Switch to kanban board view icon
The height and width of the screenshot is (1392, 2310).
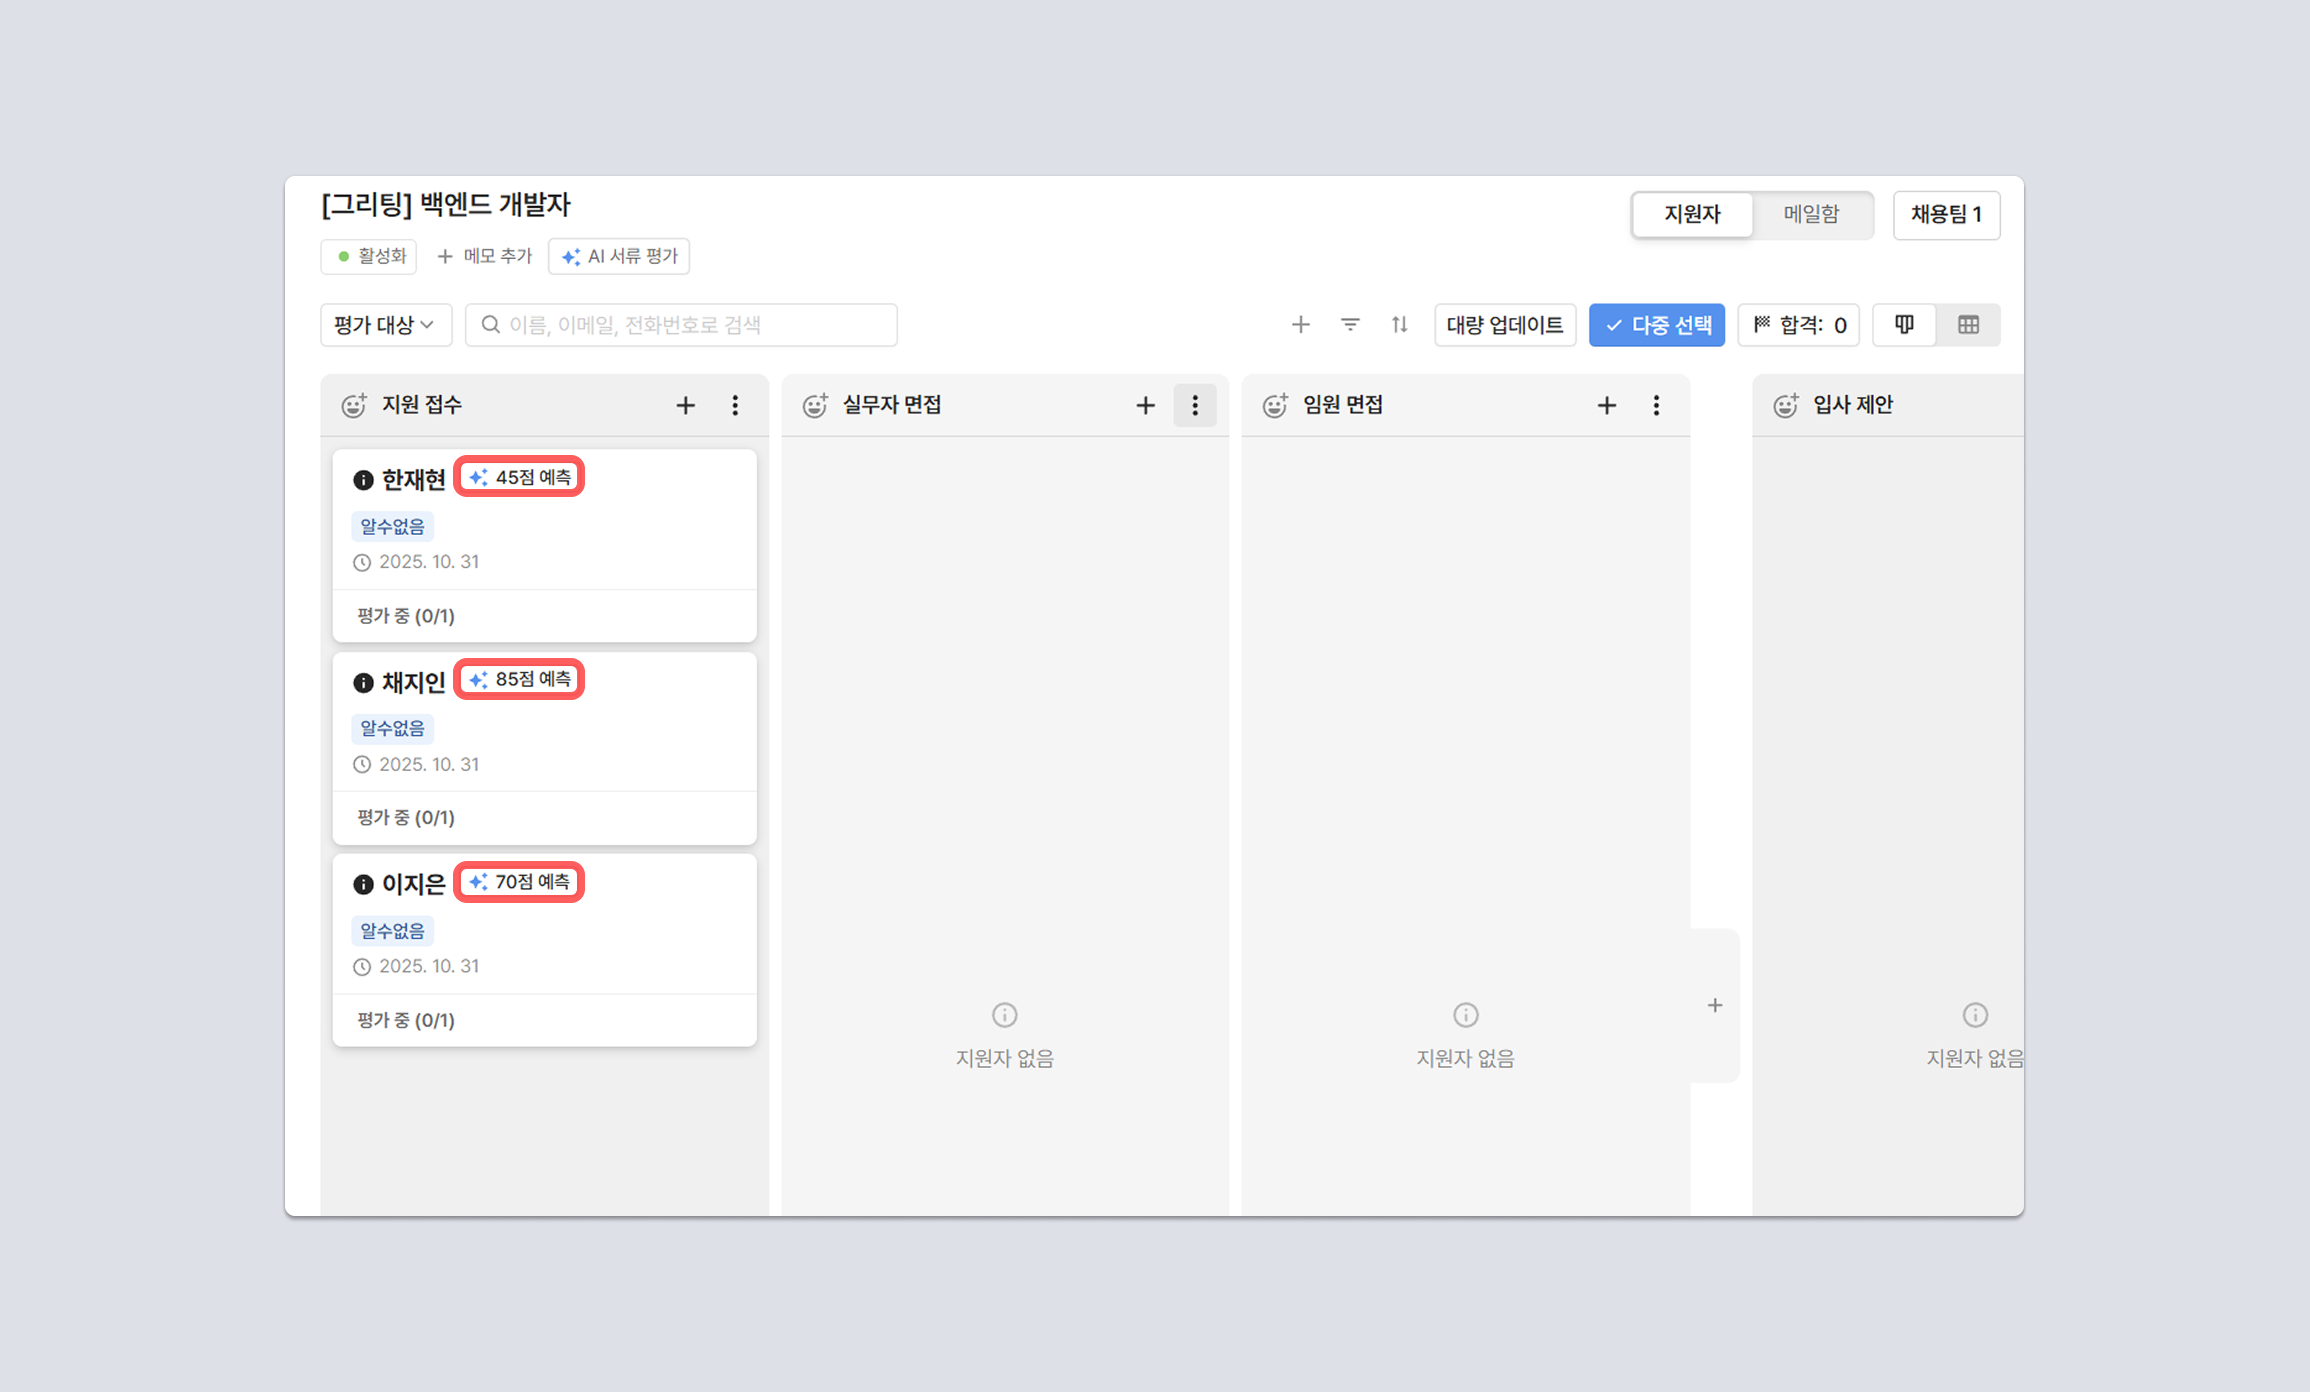tap(1904, 325)
